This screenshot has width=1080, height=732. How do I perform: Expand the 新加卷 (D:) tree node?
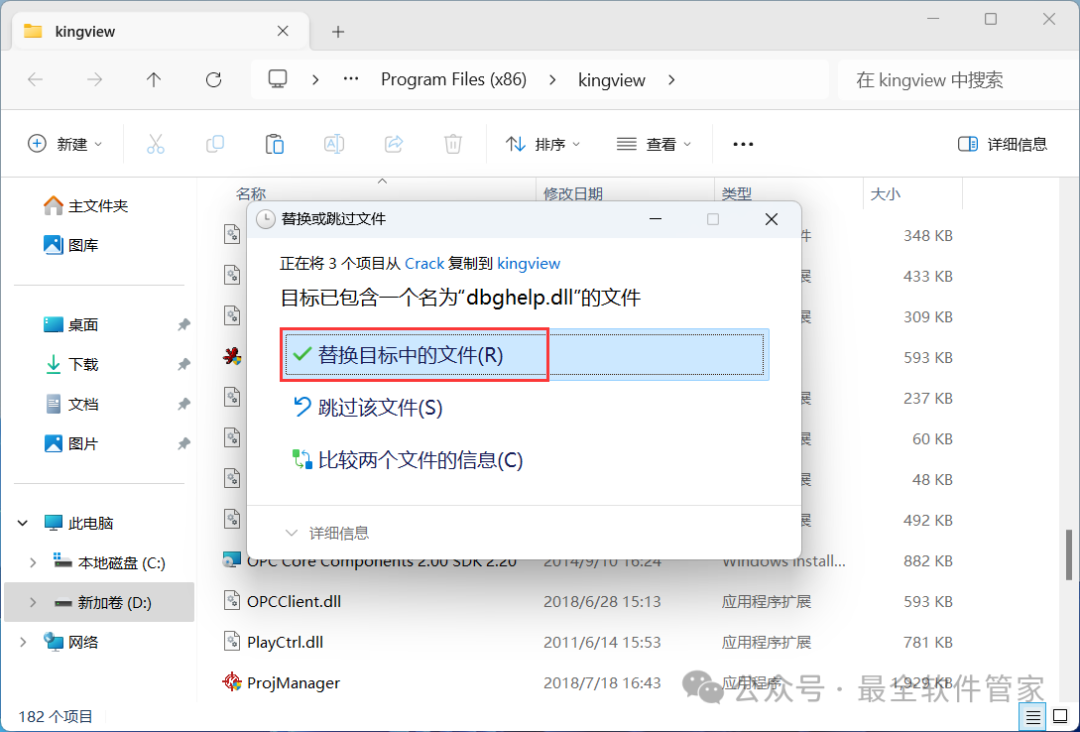[32, 603]
